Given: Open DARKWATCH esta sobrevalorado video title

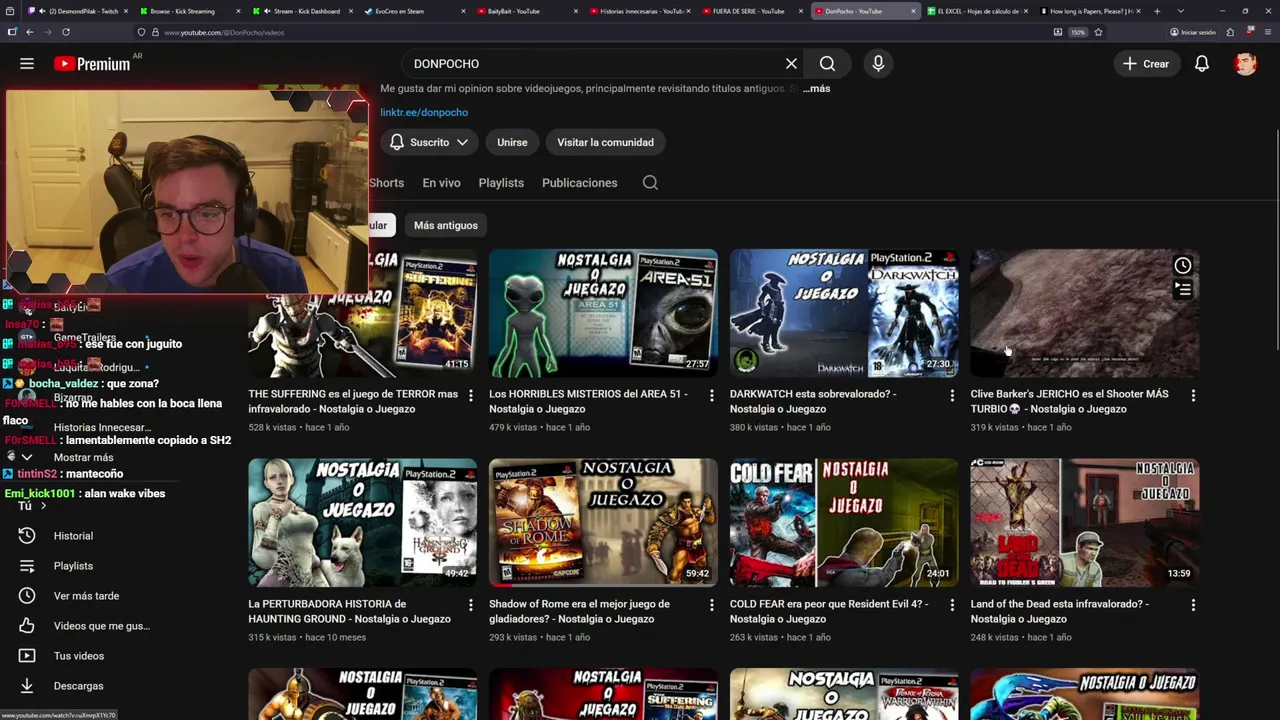Looking at the screenshot, I should coord(813,401).
